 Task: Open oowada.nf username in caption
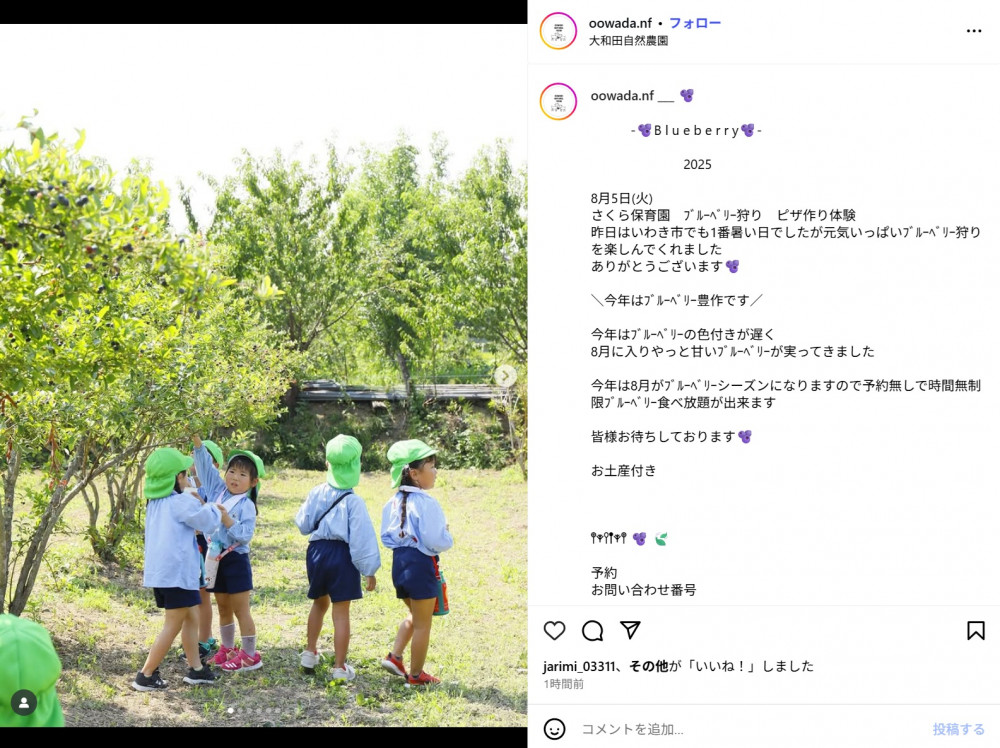coord(622,96)
